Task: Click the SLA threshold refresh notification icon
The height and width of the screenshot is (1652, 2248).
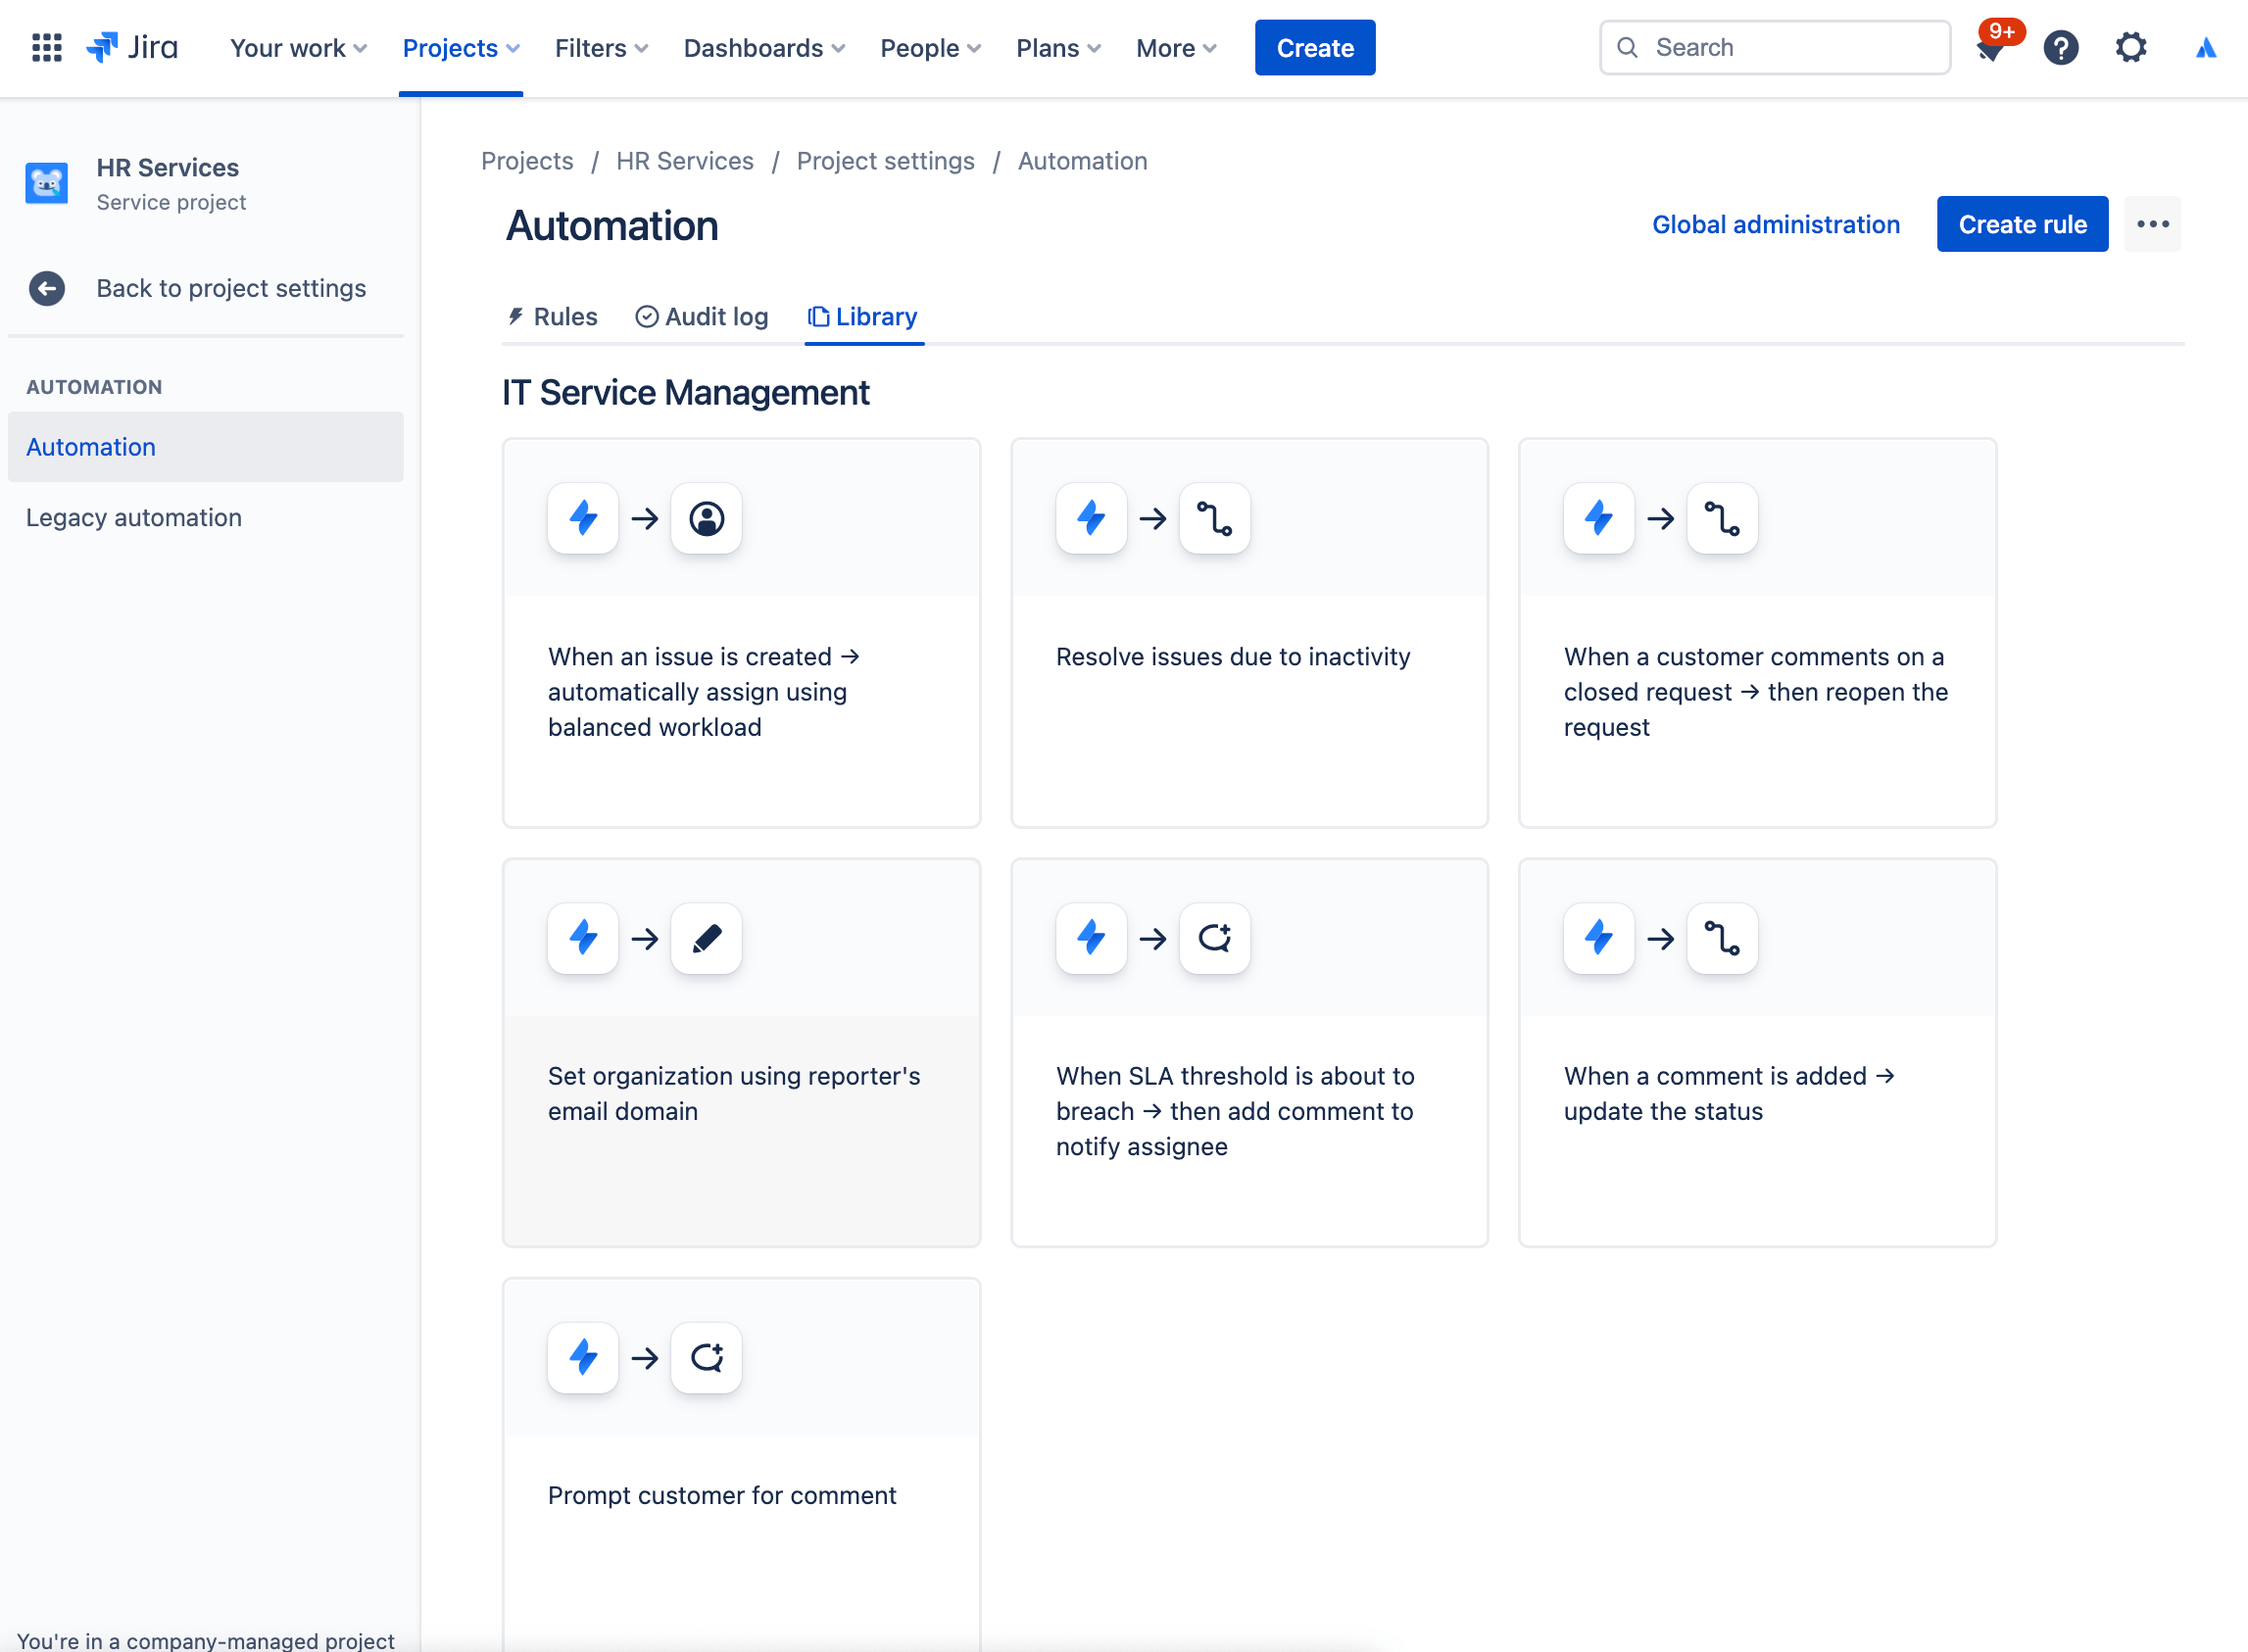Action: coord(1215,937)
